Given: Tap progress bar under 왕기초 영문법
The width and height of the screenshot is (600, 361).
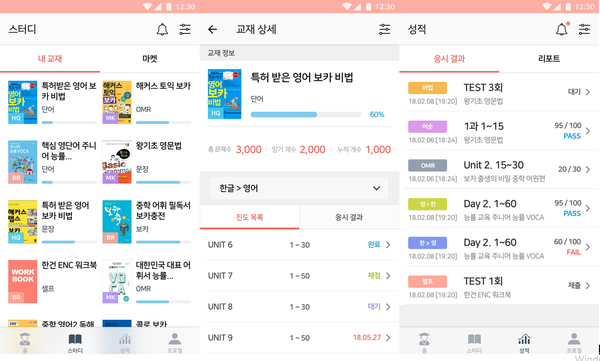Looking at the screenshot, I should 163,182.
